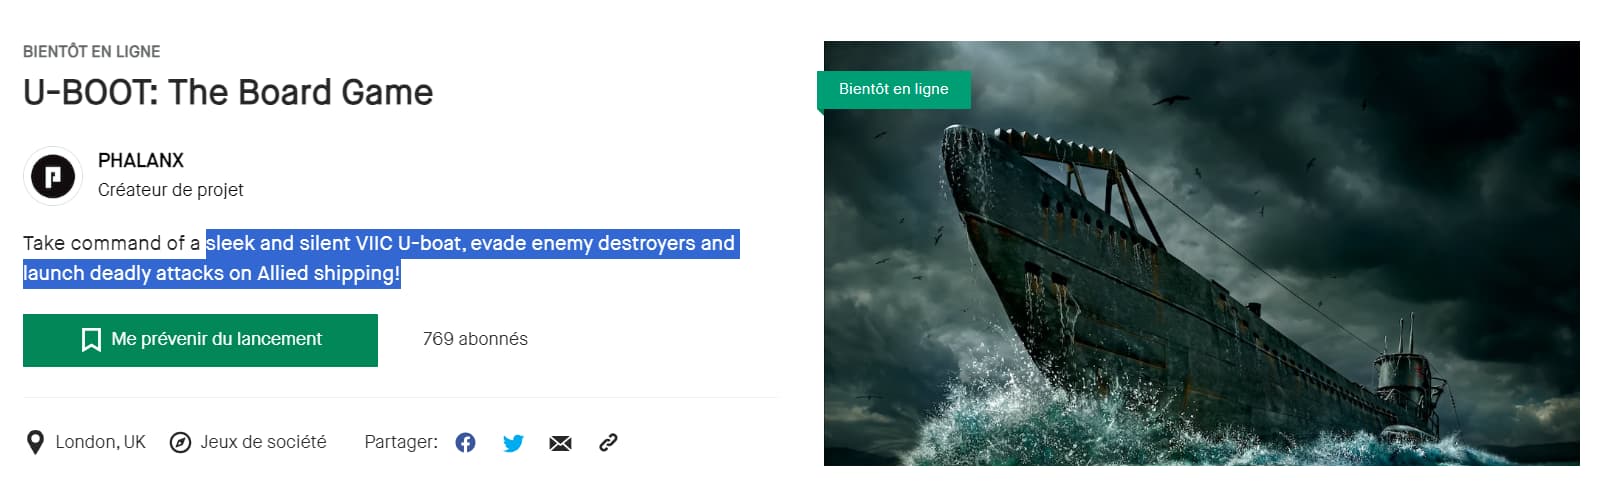Click the Facebook share icon
Screen dimensions: 1607x495
click(x=465, y=442)
